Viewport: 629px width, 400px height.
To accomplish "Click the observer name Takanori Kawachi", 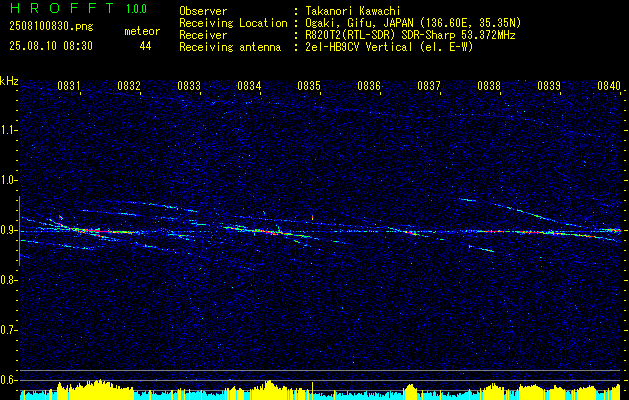I will [352, 11].
